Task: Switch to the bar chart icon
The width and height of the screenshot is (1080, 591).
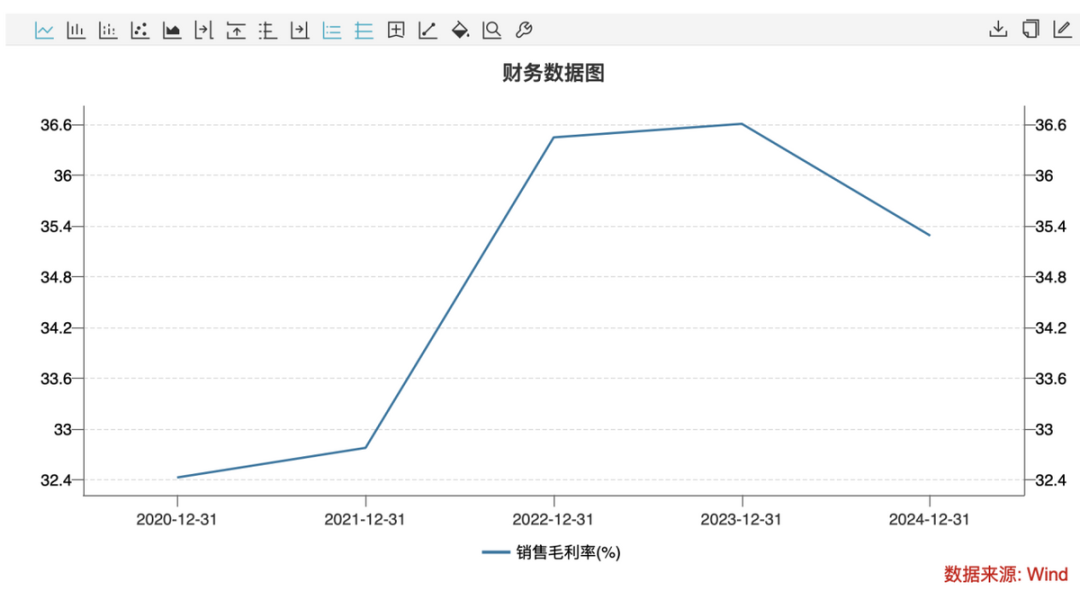Action: [x=76, y=30]
